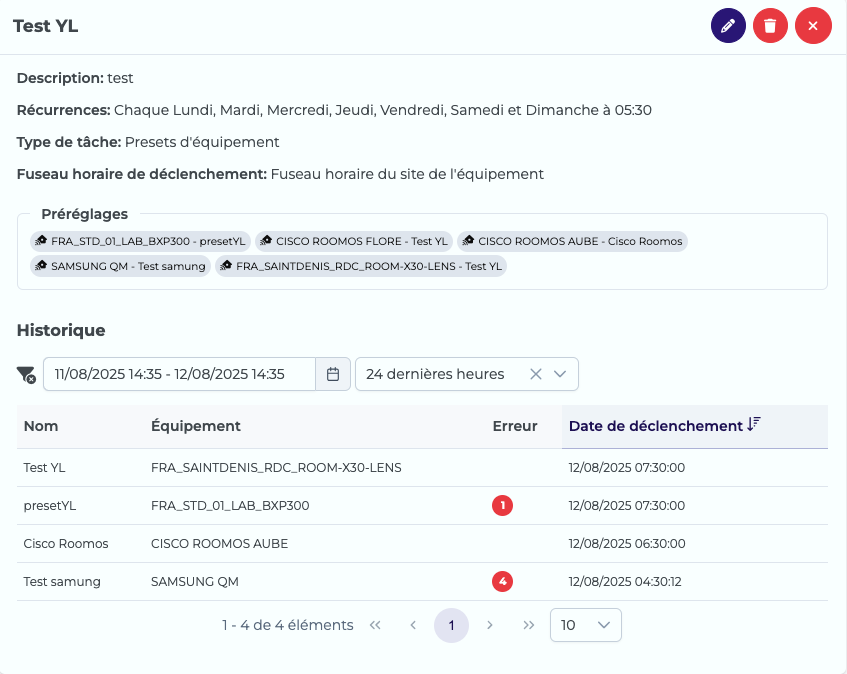Click the 1 - 4 de 4 éléments text
This screenshot has height=674, width=847.
click(287, 625)
